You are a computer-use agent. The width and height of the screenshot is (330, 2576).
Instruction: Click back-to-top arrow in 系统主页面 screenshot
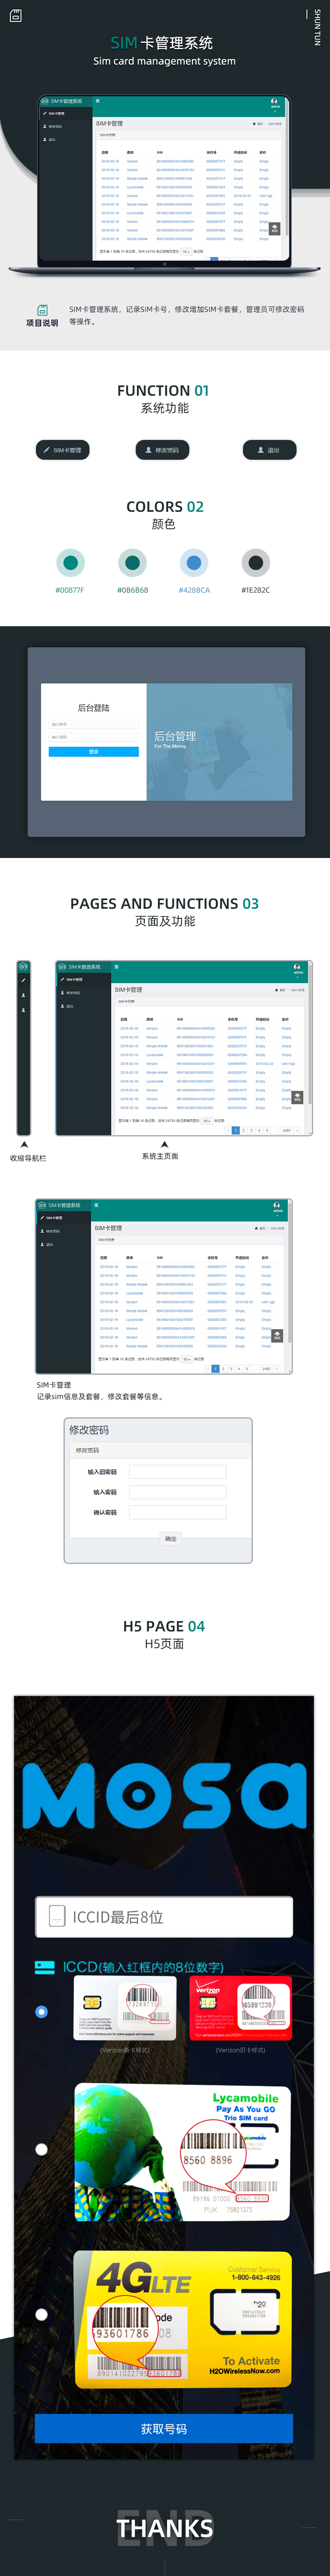[297, 1097]
